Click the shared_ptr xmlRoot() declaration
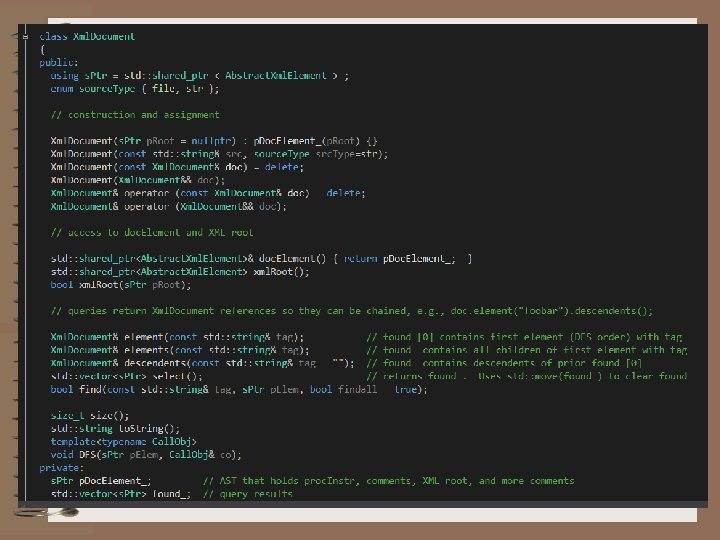Image resolution: width=720 pixels, height=540 pixels. (x=180, y=271)
